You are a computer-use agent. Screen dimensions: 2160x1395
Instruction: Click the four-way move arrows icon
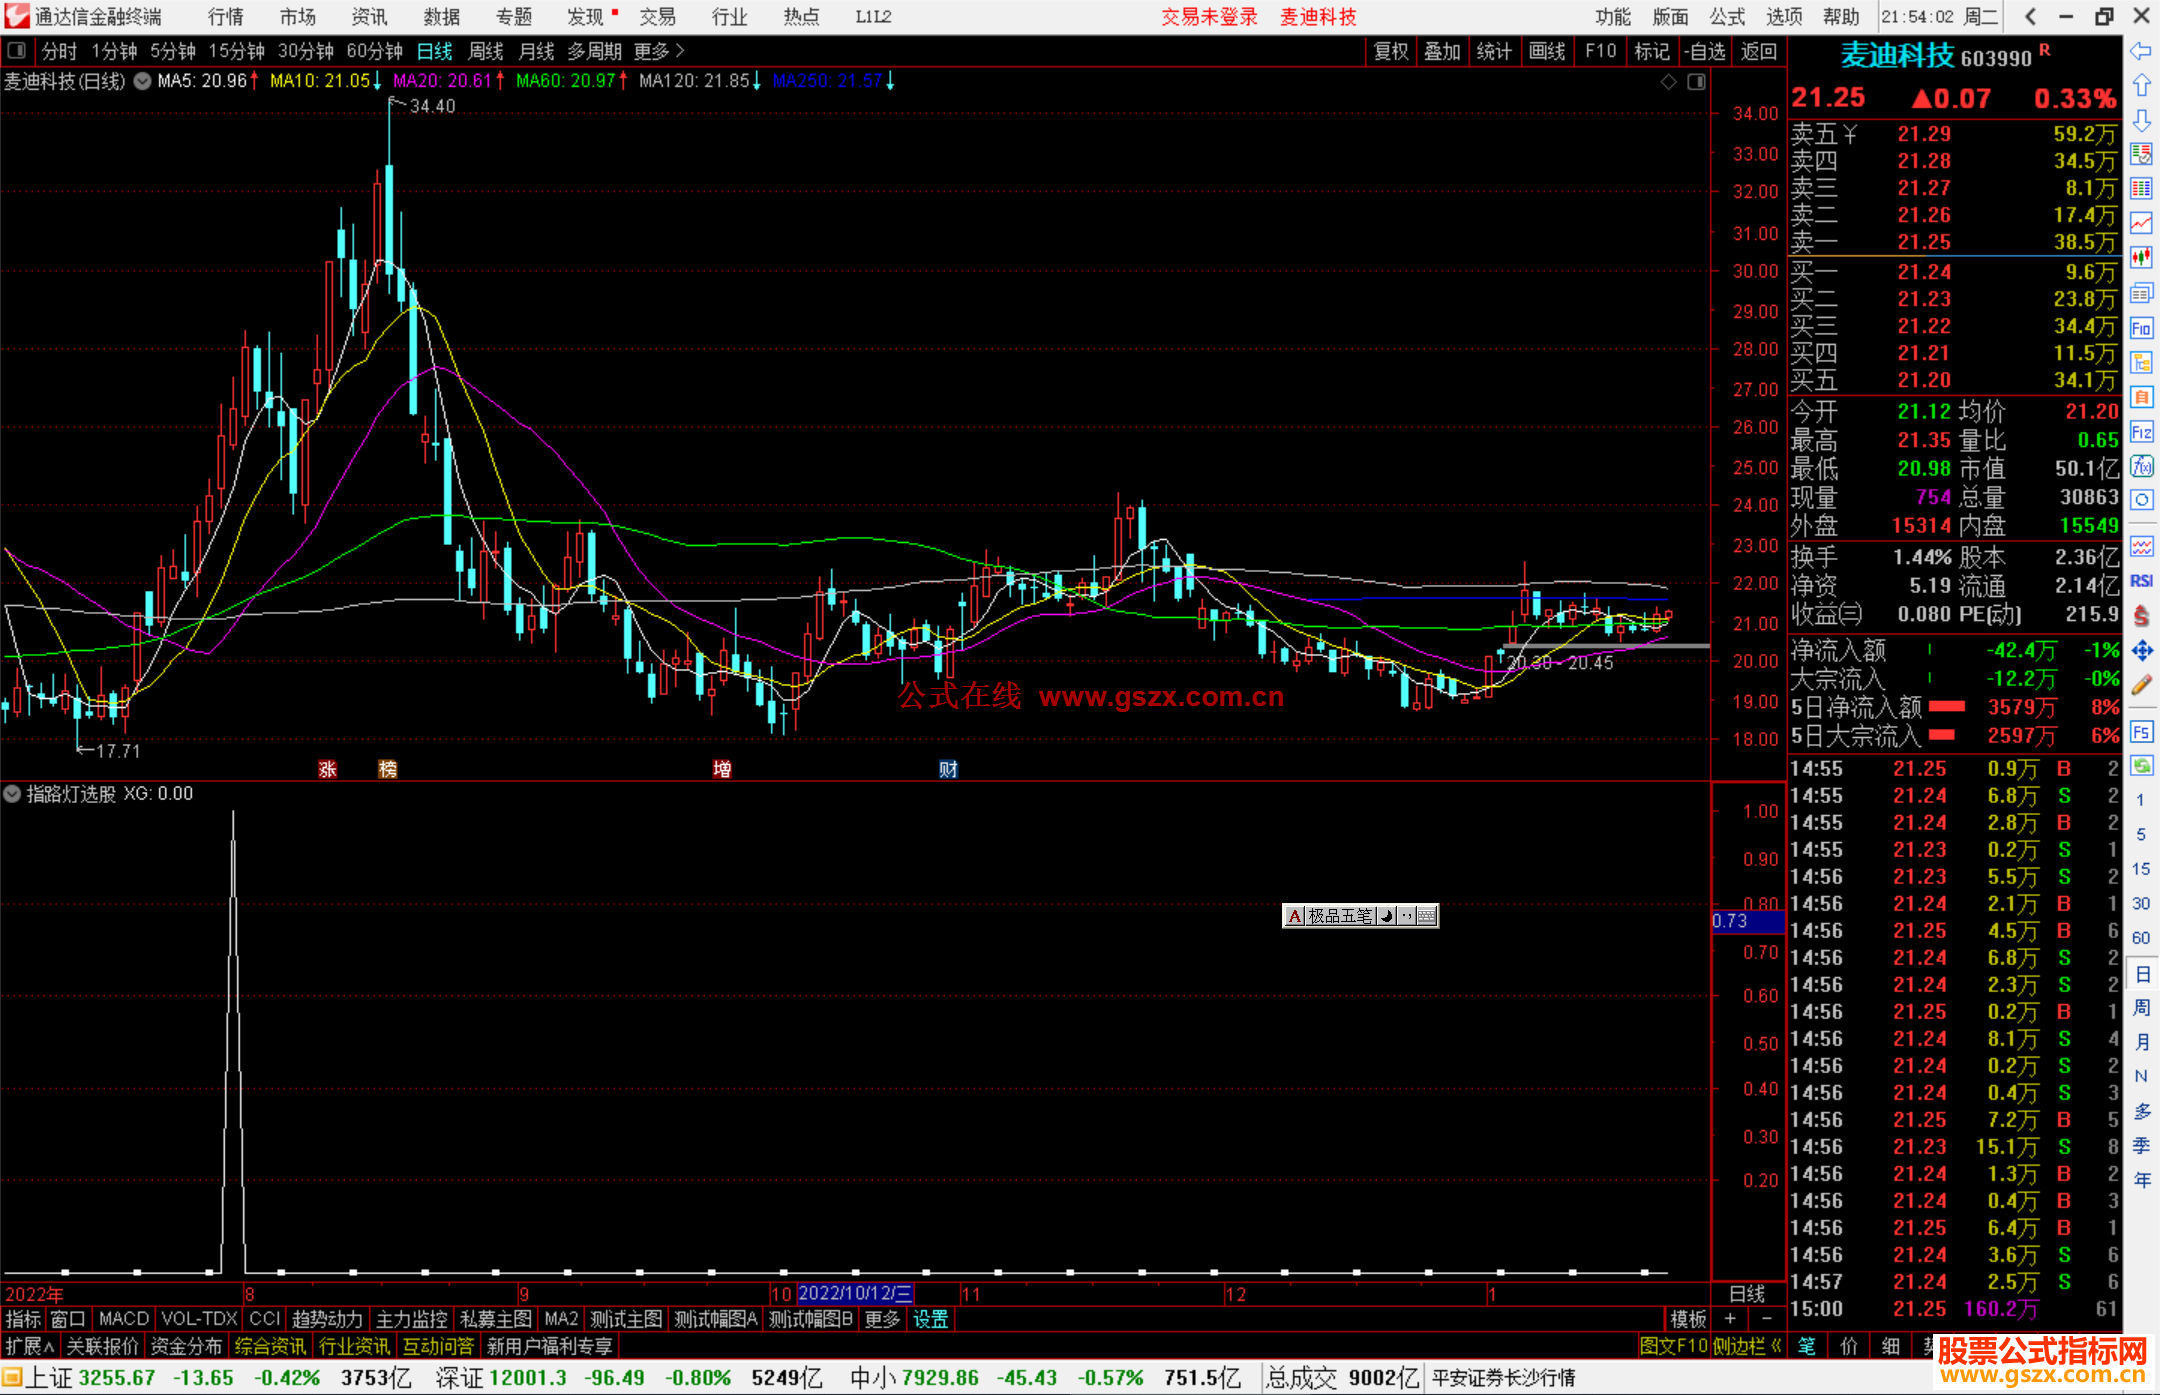click(x=2141, y=651)
